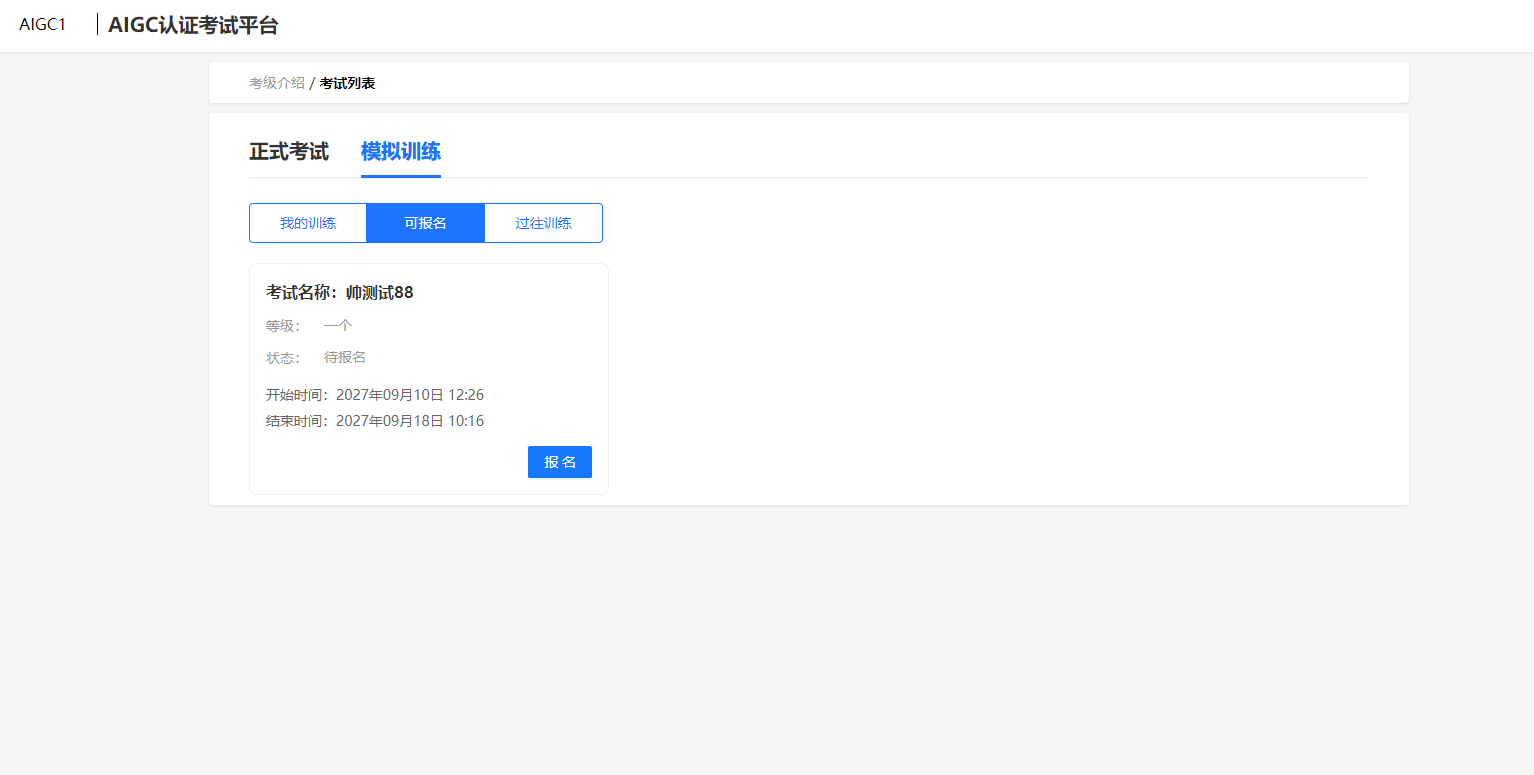
Task: Click the 考试列表 breadcrumb
Action: [348, 83]
